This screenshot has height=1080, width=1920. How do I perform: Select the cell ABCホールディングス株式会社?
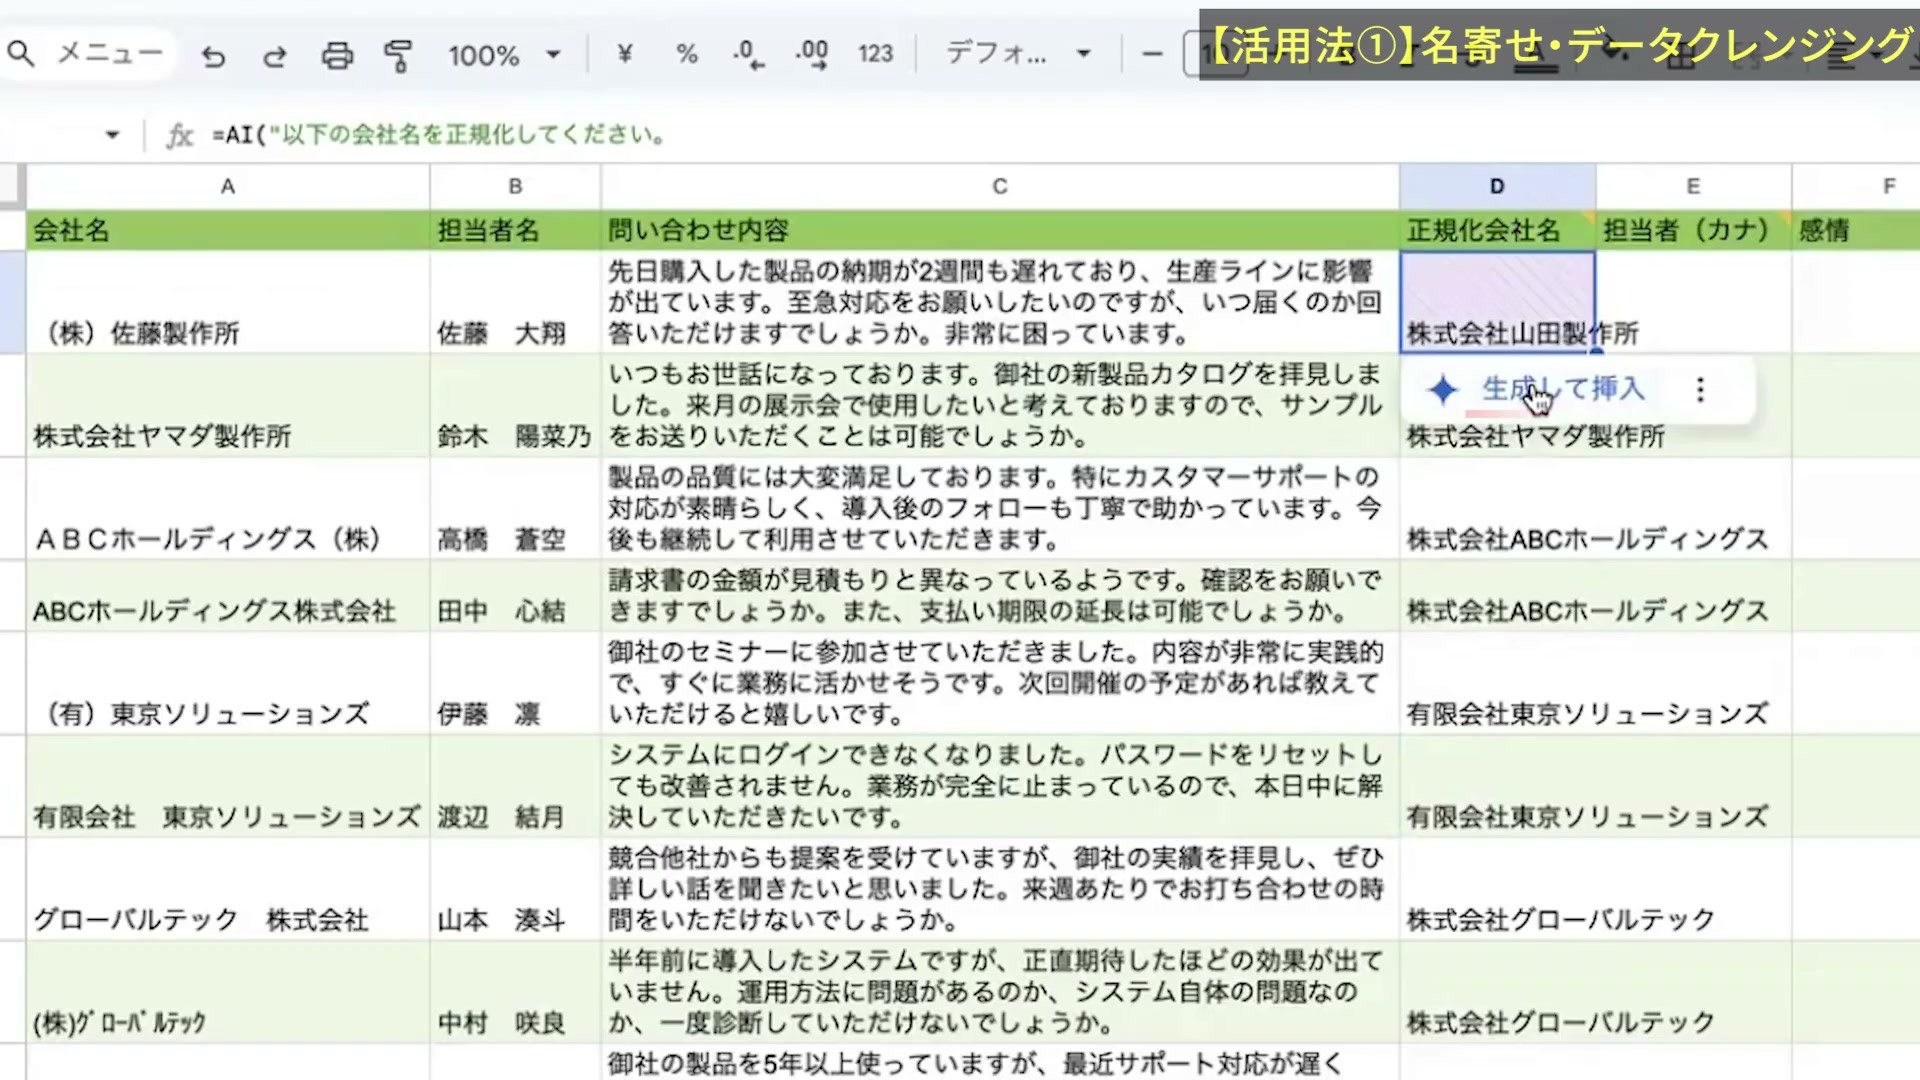click(228, 596)
